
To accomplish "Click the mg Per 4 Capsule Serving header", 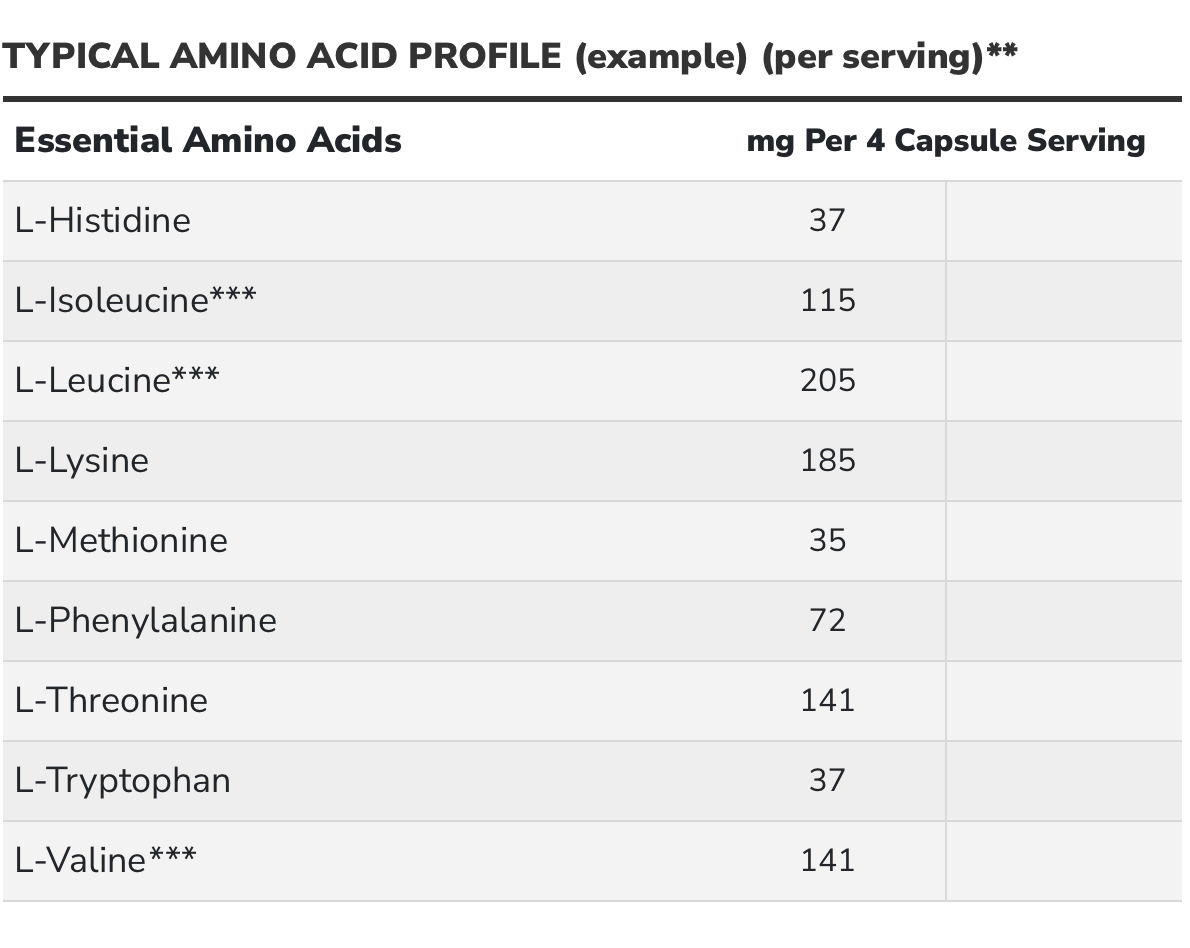I will click(x=945, y=140).
